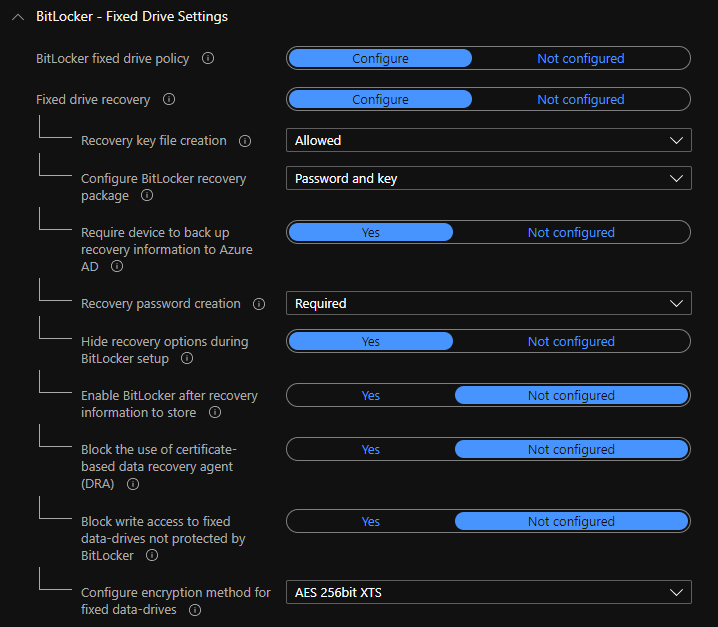Show info for back up recovery information to Azure AD
Screen dimensions: 718x627
pos(117,266)
